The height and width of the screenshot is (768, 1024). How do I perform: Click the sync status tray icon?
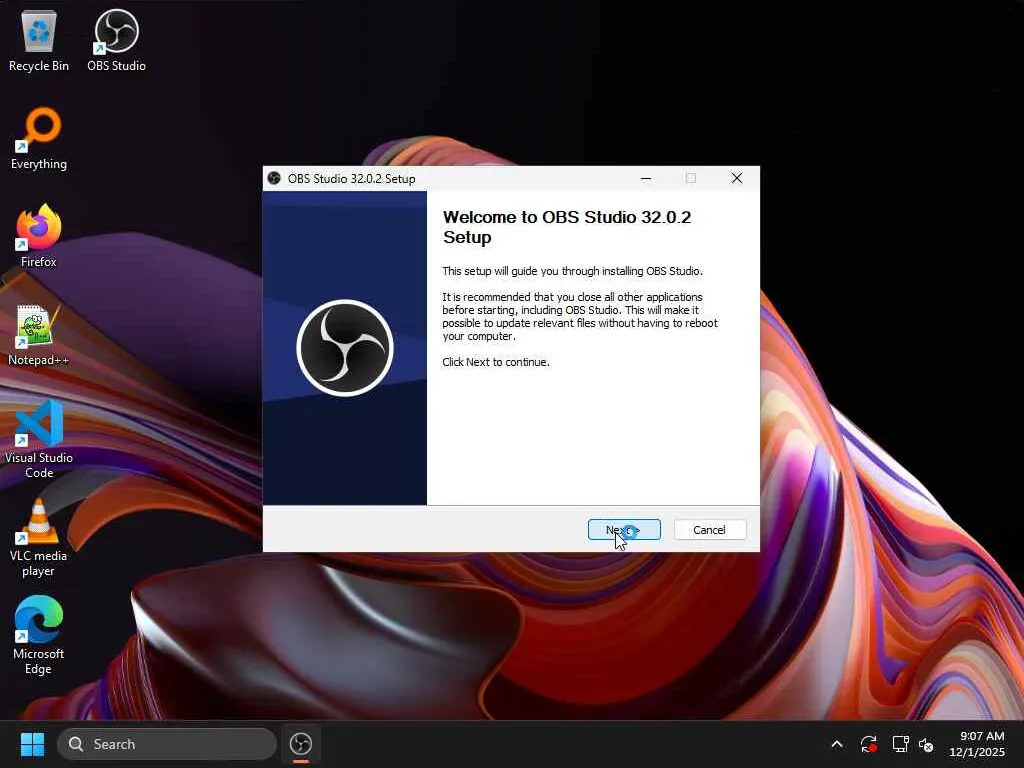[x=869, y=744]
